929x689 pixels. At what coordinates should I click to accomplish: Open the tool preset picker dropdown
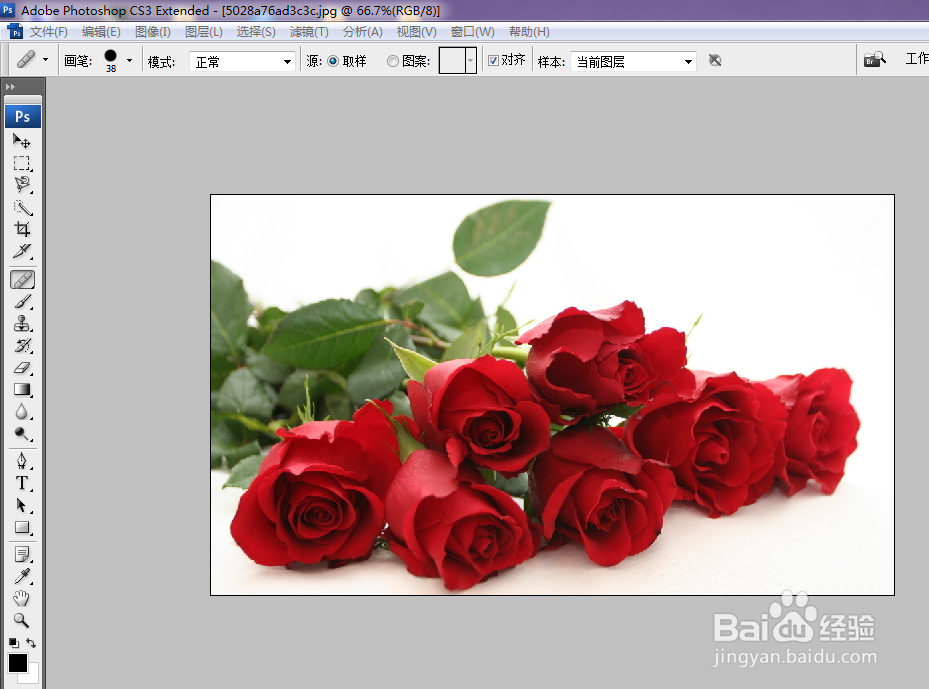(x=45, y=60)
